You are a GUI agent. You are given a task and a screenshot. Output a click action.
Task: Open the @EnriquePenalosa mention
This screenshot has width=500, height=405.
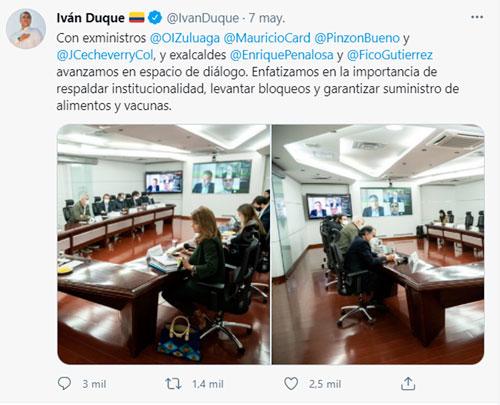click(x=281, y=55)
